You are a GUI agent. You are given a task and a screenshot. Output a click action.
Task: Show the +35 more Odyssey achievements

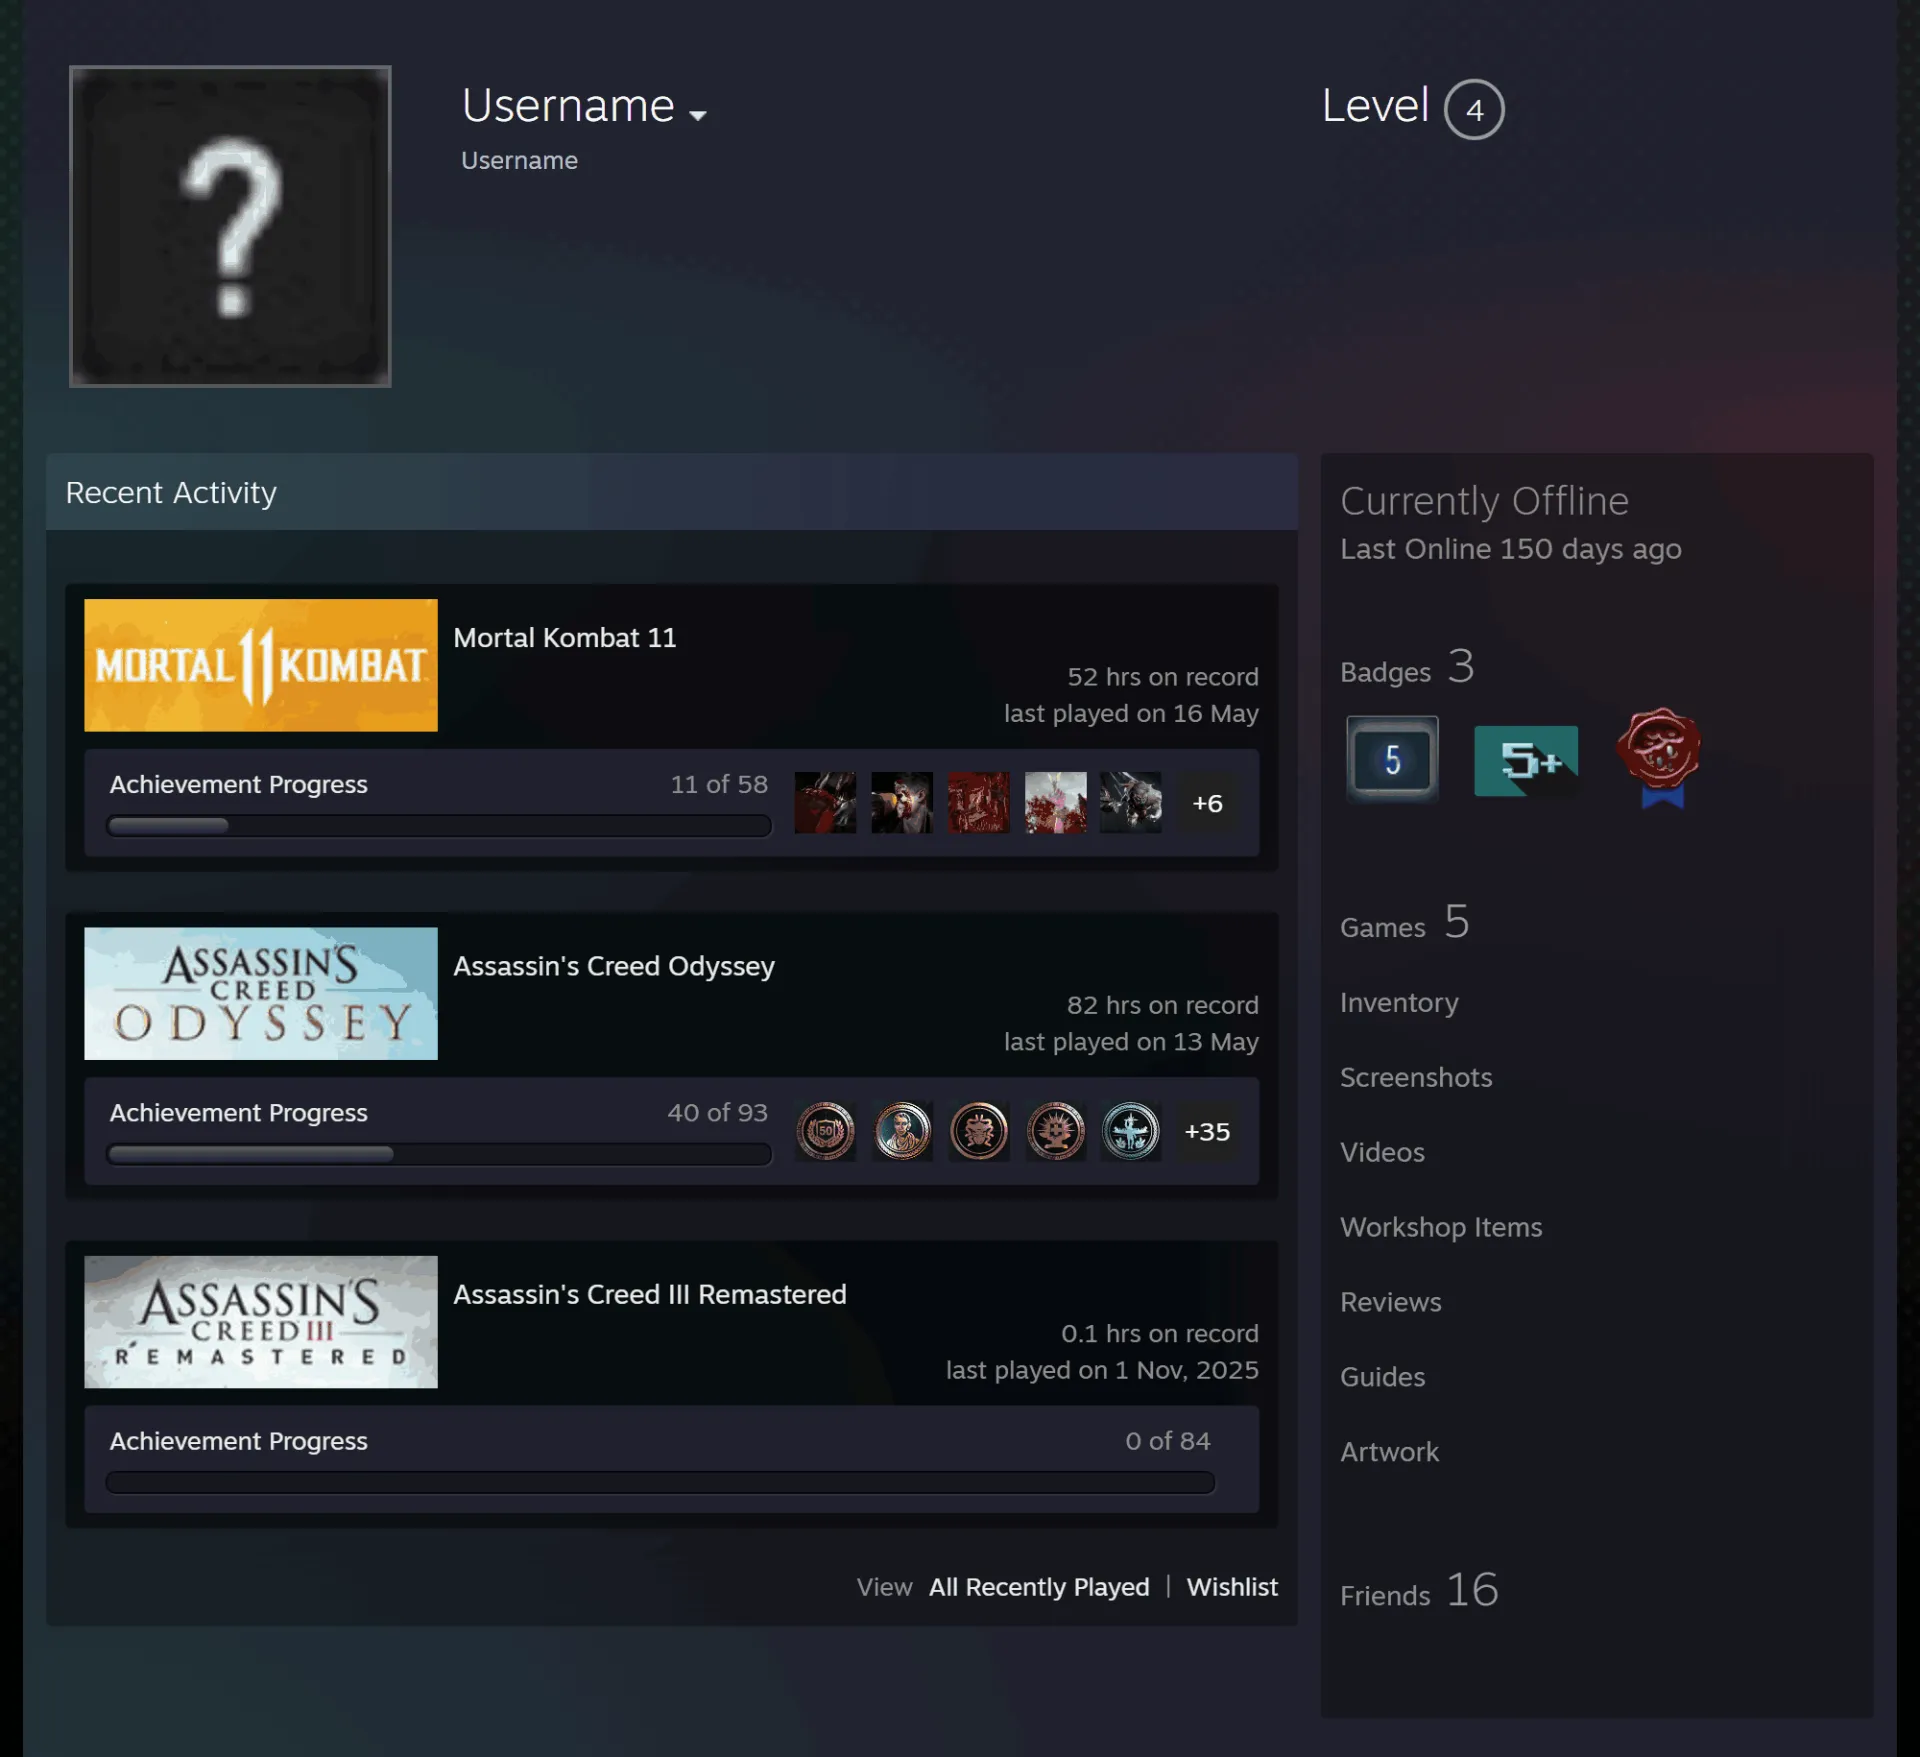pyautogui.click(x=1207, y=1132)
